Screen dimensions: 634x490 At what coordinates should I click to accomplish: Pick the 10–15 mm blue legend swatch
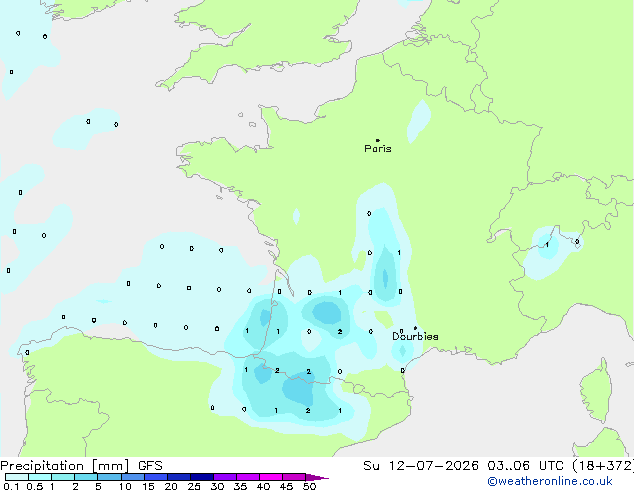(133, 477)
